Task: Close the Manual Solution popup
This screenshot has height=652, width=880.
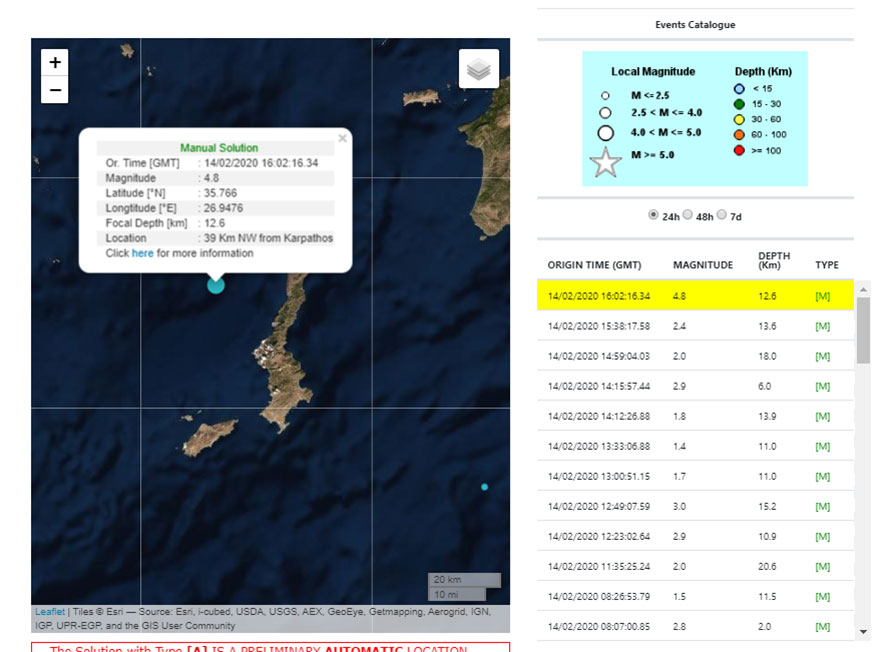Action: pos(342,138)
